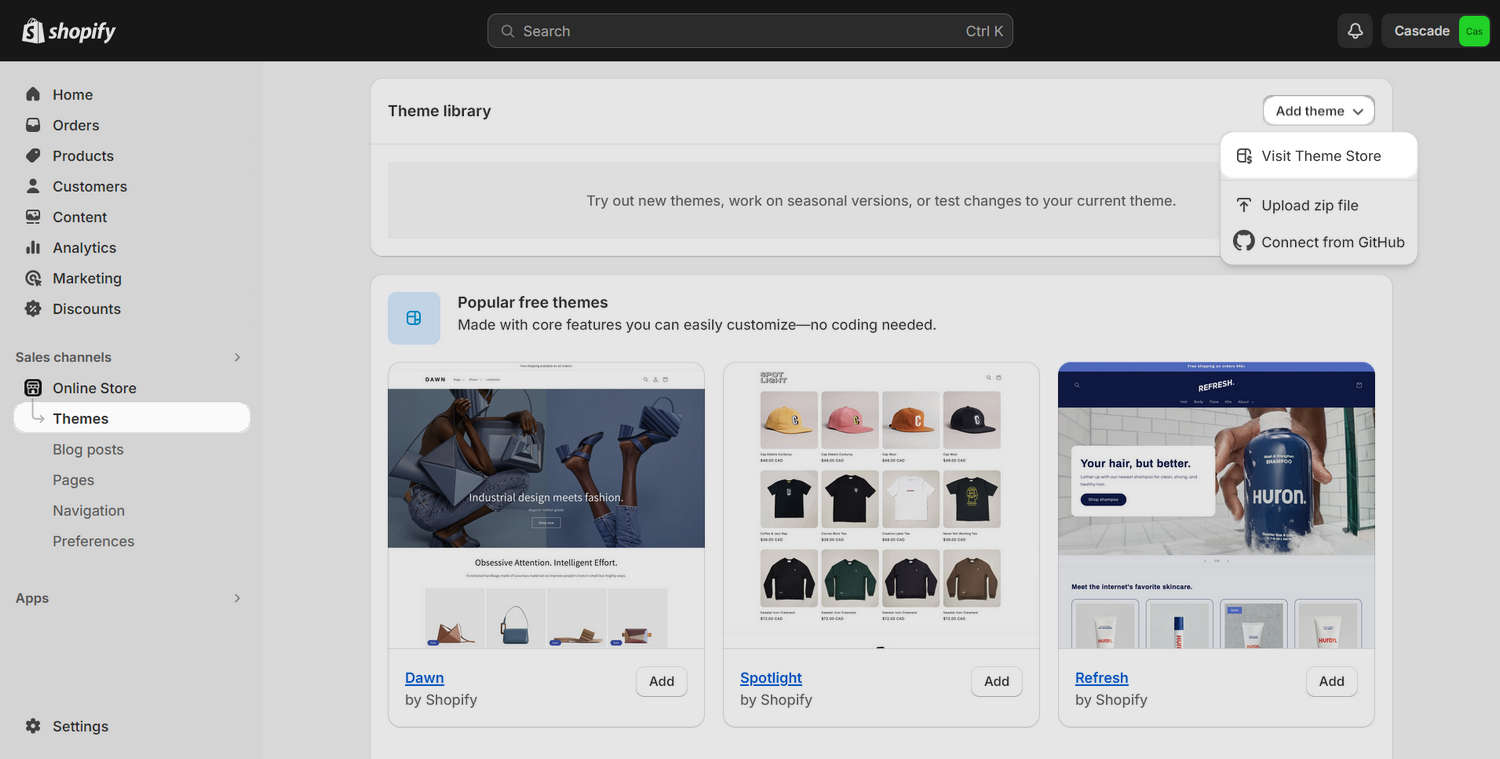
Task: Open Navigation in sidebar
Action: (89, 510)
